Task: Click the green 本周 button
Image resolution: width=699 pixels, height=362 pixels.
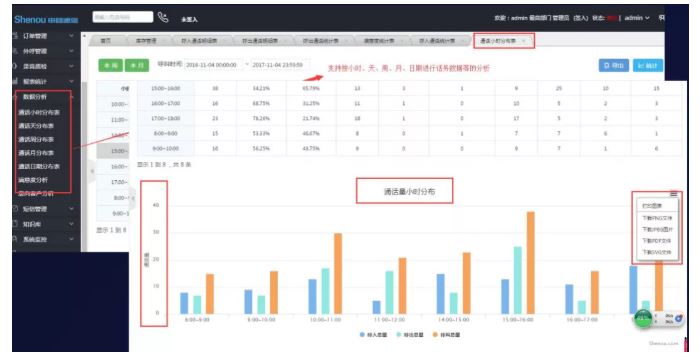Action: tap(111, 66)
